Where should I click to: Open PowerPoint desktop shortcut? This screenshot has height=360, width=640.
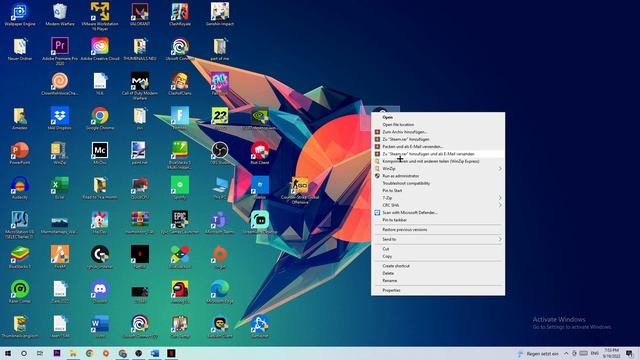pos(20,153)
